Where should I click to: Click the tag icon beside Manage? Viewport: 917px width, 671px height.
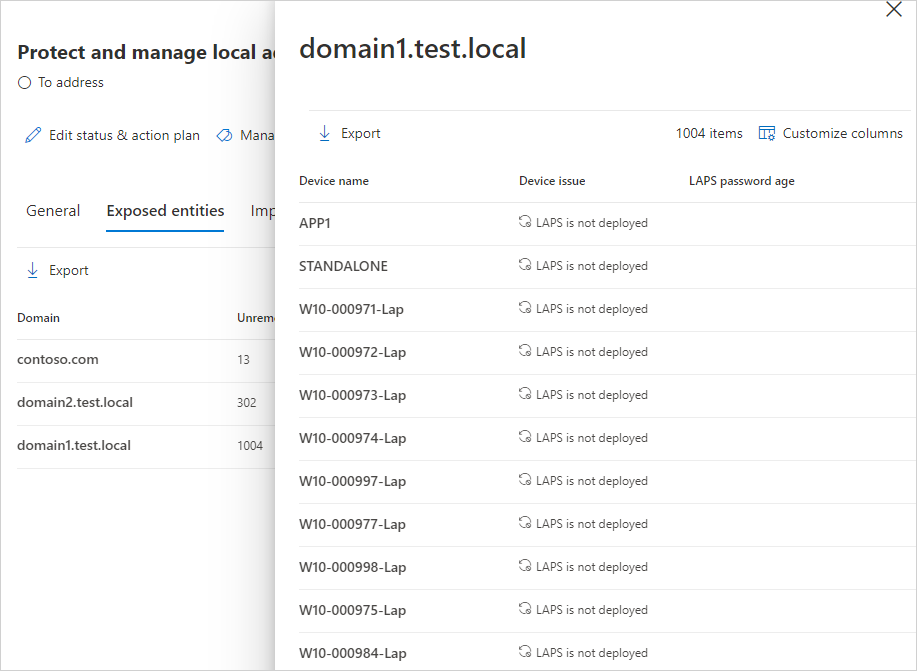pos(225,135)
